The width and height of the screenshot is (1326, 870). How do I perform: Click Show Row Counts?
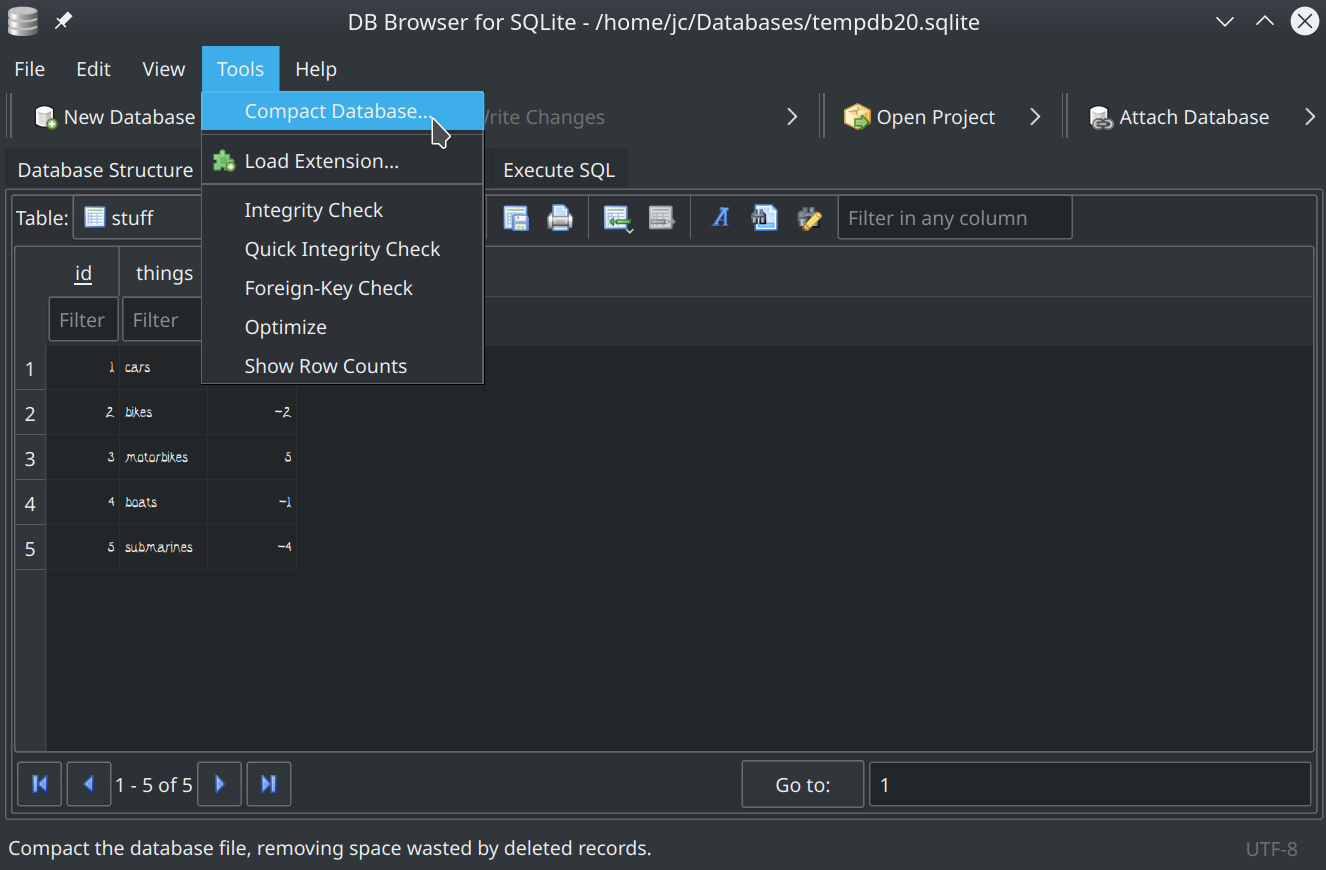click(325, 366)
